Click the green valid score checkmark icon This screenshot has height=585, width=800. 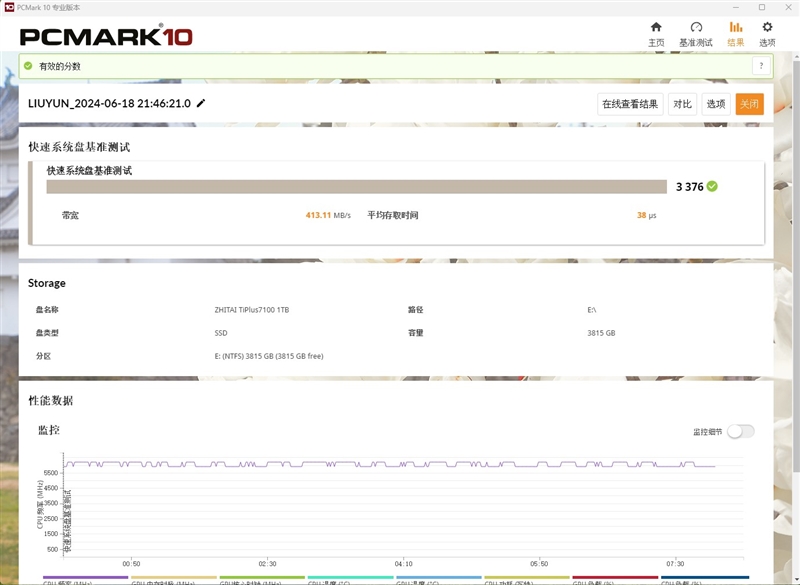[28, 66]
